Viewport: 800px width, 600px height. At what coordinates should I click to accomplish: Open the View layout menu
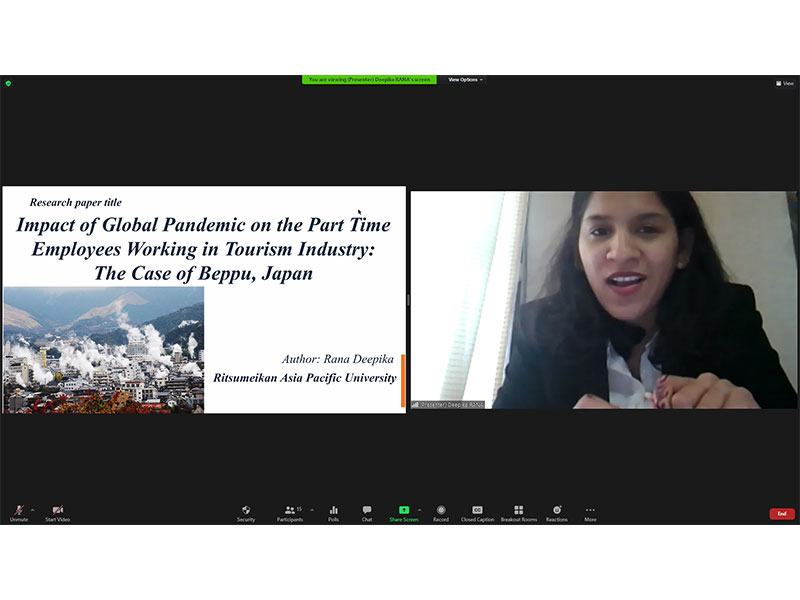click(x=785, y=83)
